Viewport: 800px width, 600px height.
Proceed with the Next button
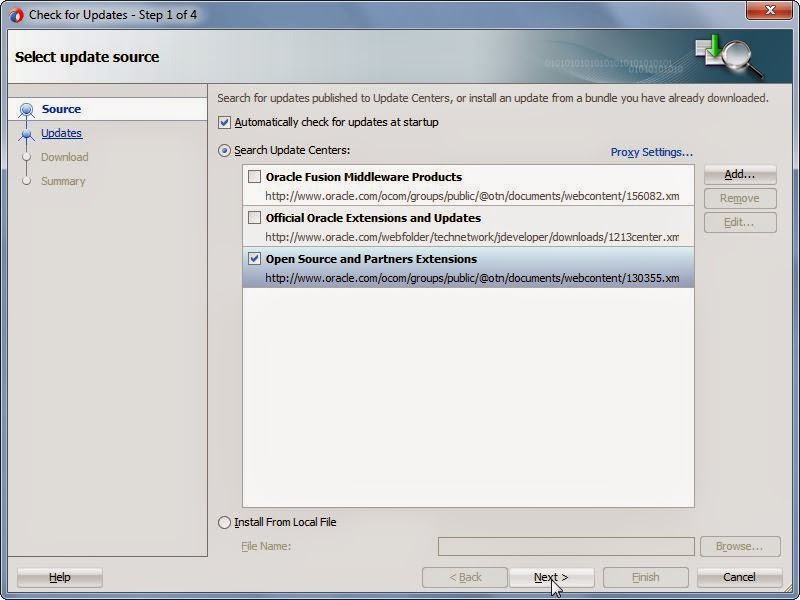pos(551,578)
